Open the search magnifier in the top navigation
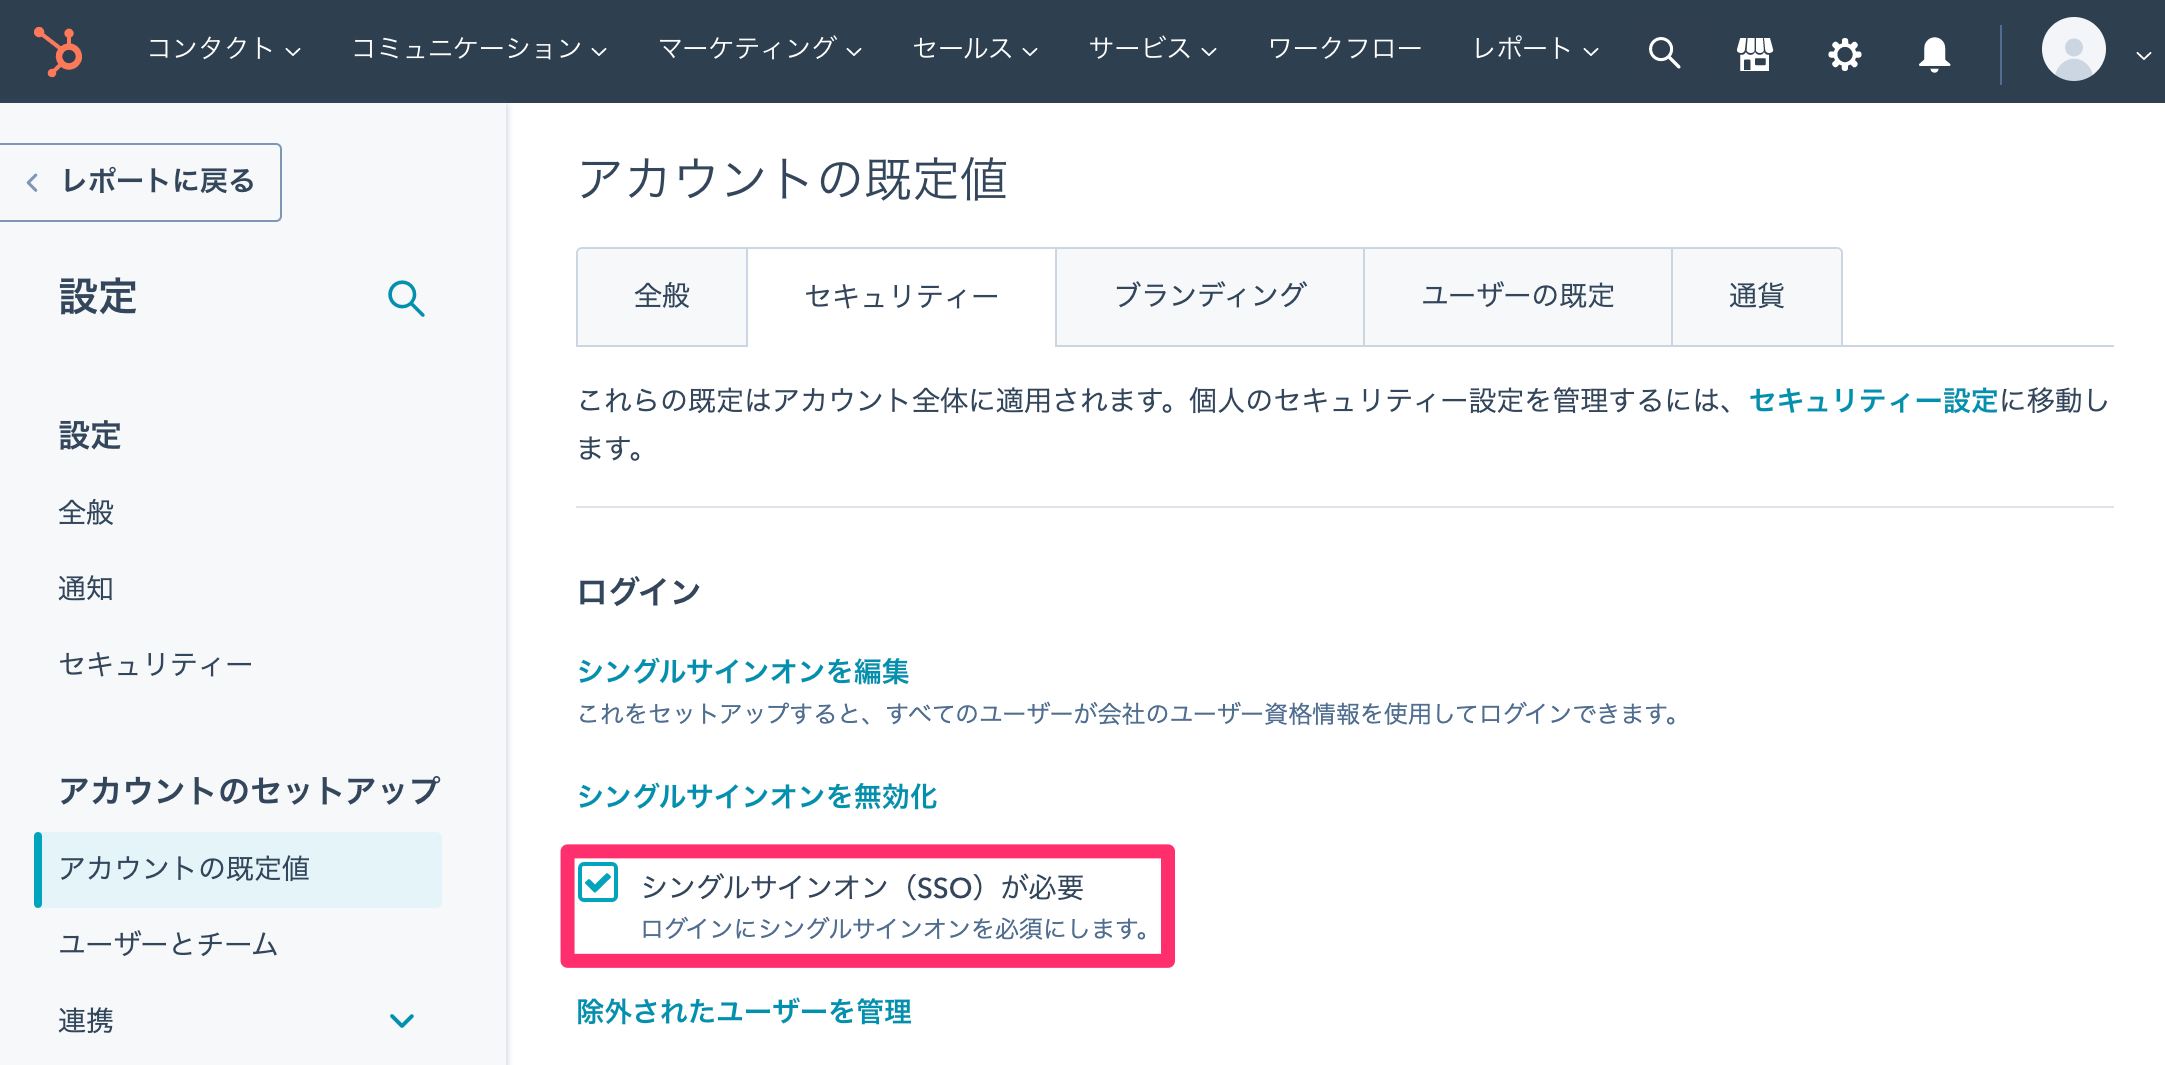Viewport: 2165px width, 1065px height. (1664, 52)
